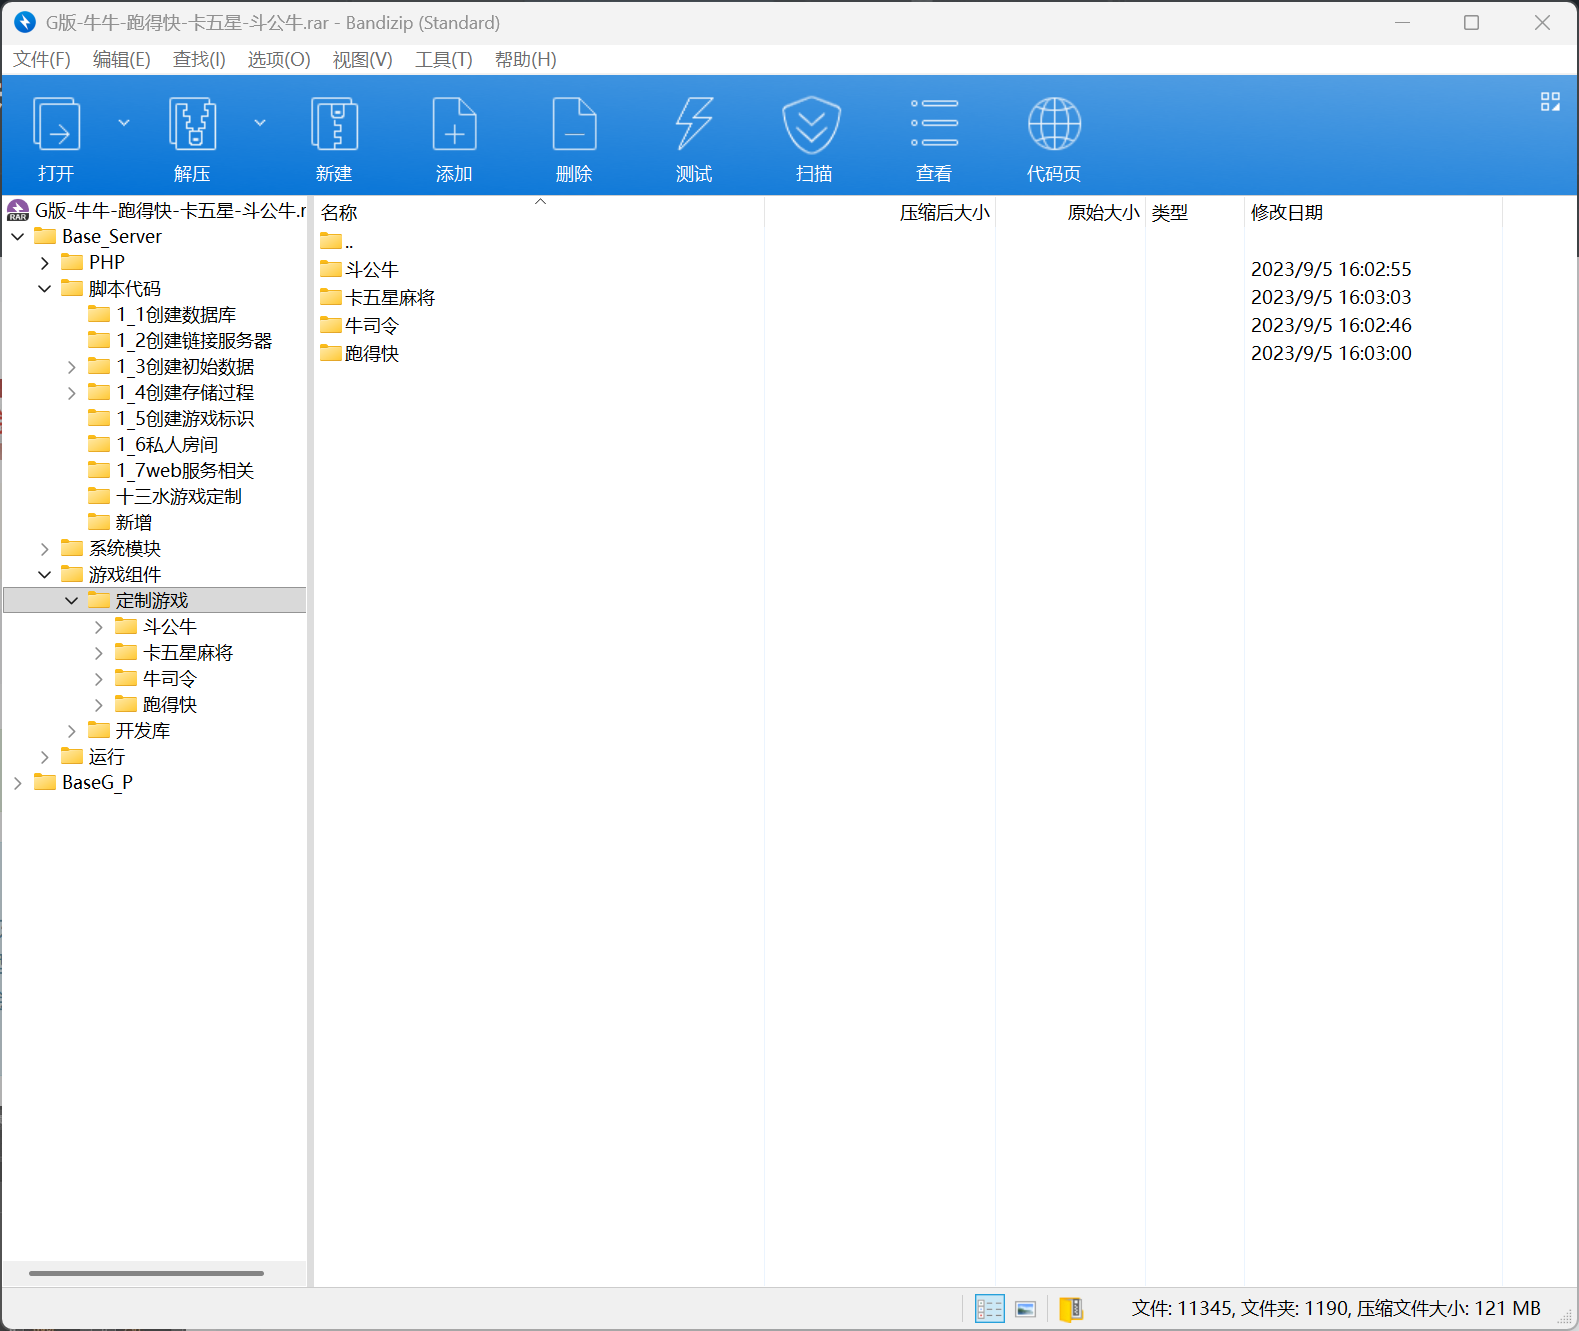This screenshot has width=1579, height=1331.
Task: Expand the PHP folder in the tree
Action: click(x=45, y=263)
